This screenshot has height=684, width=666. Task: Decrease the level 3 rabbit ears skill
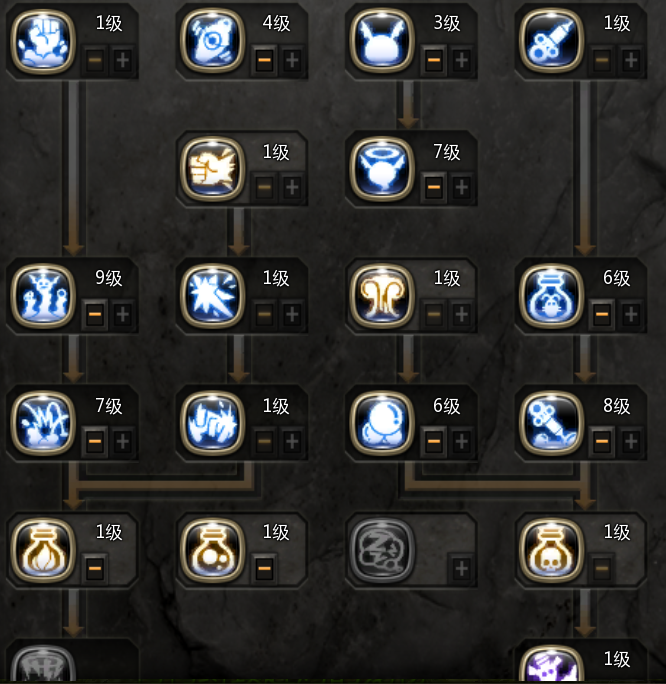(x=434, y=60)
